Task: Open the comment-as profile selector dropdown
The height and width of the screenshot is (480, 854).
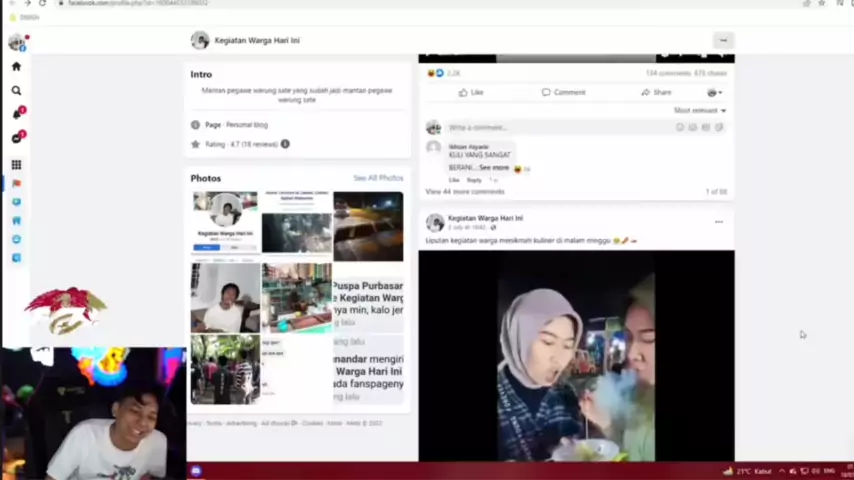Action: pos(713,92)
